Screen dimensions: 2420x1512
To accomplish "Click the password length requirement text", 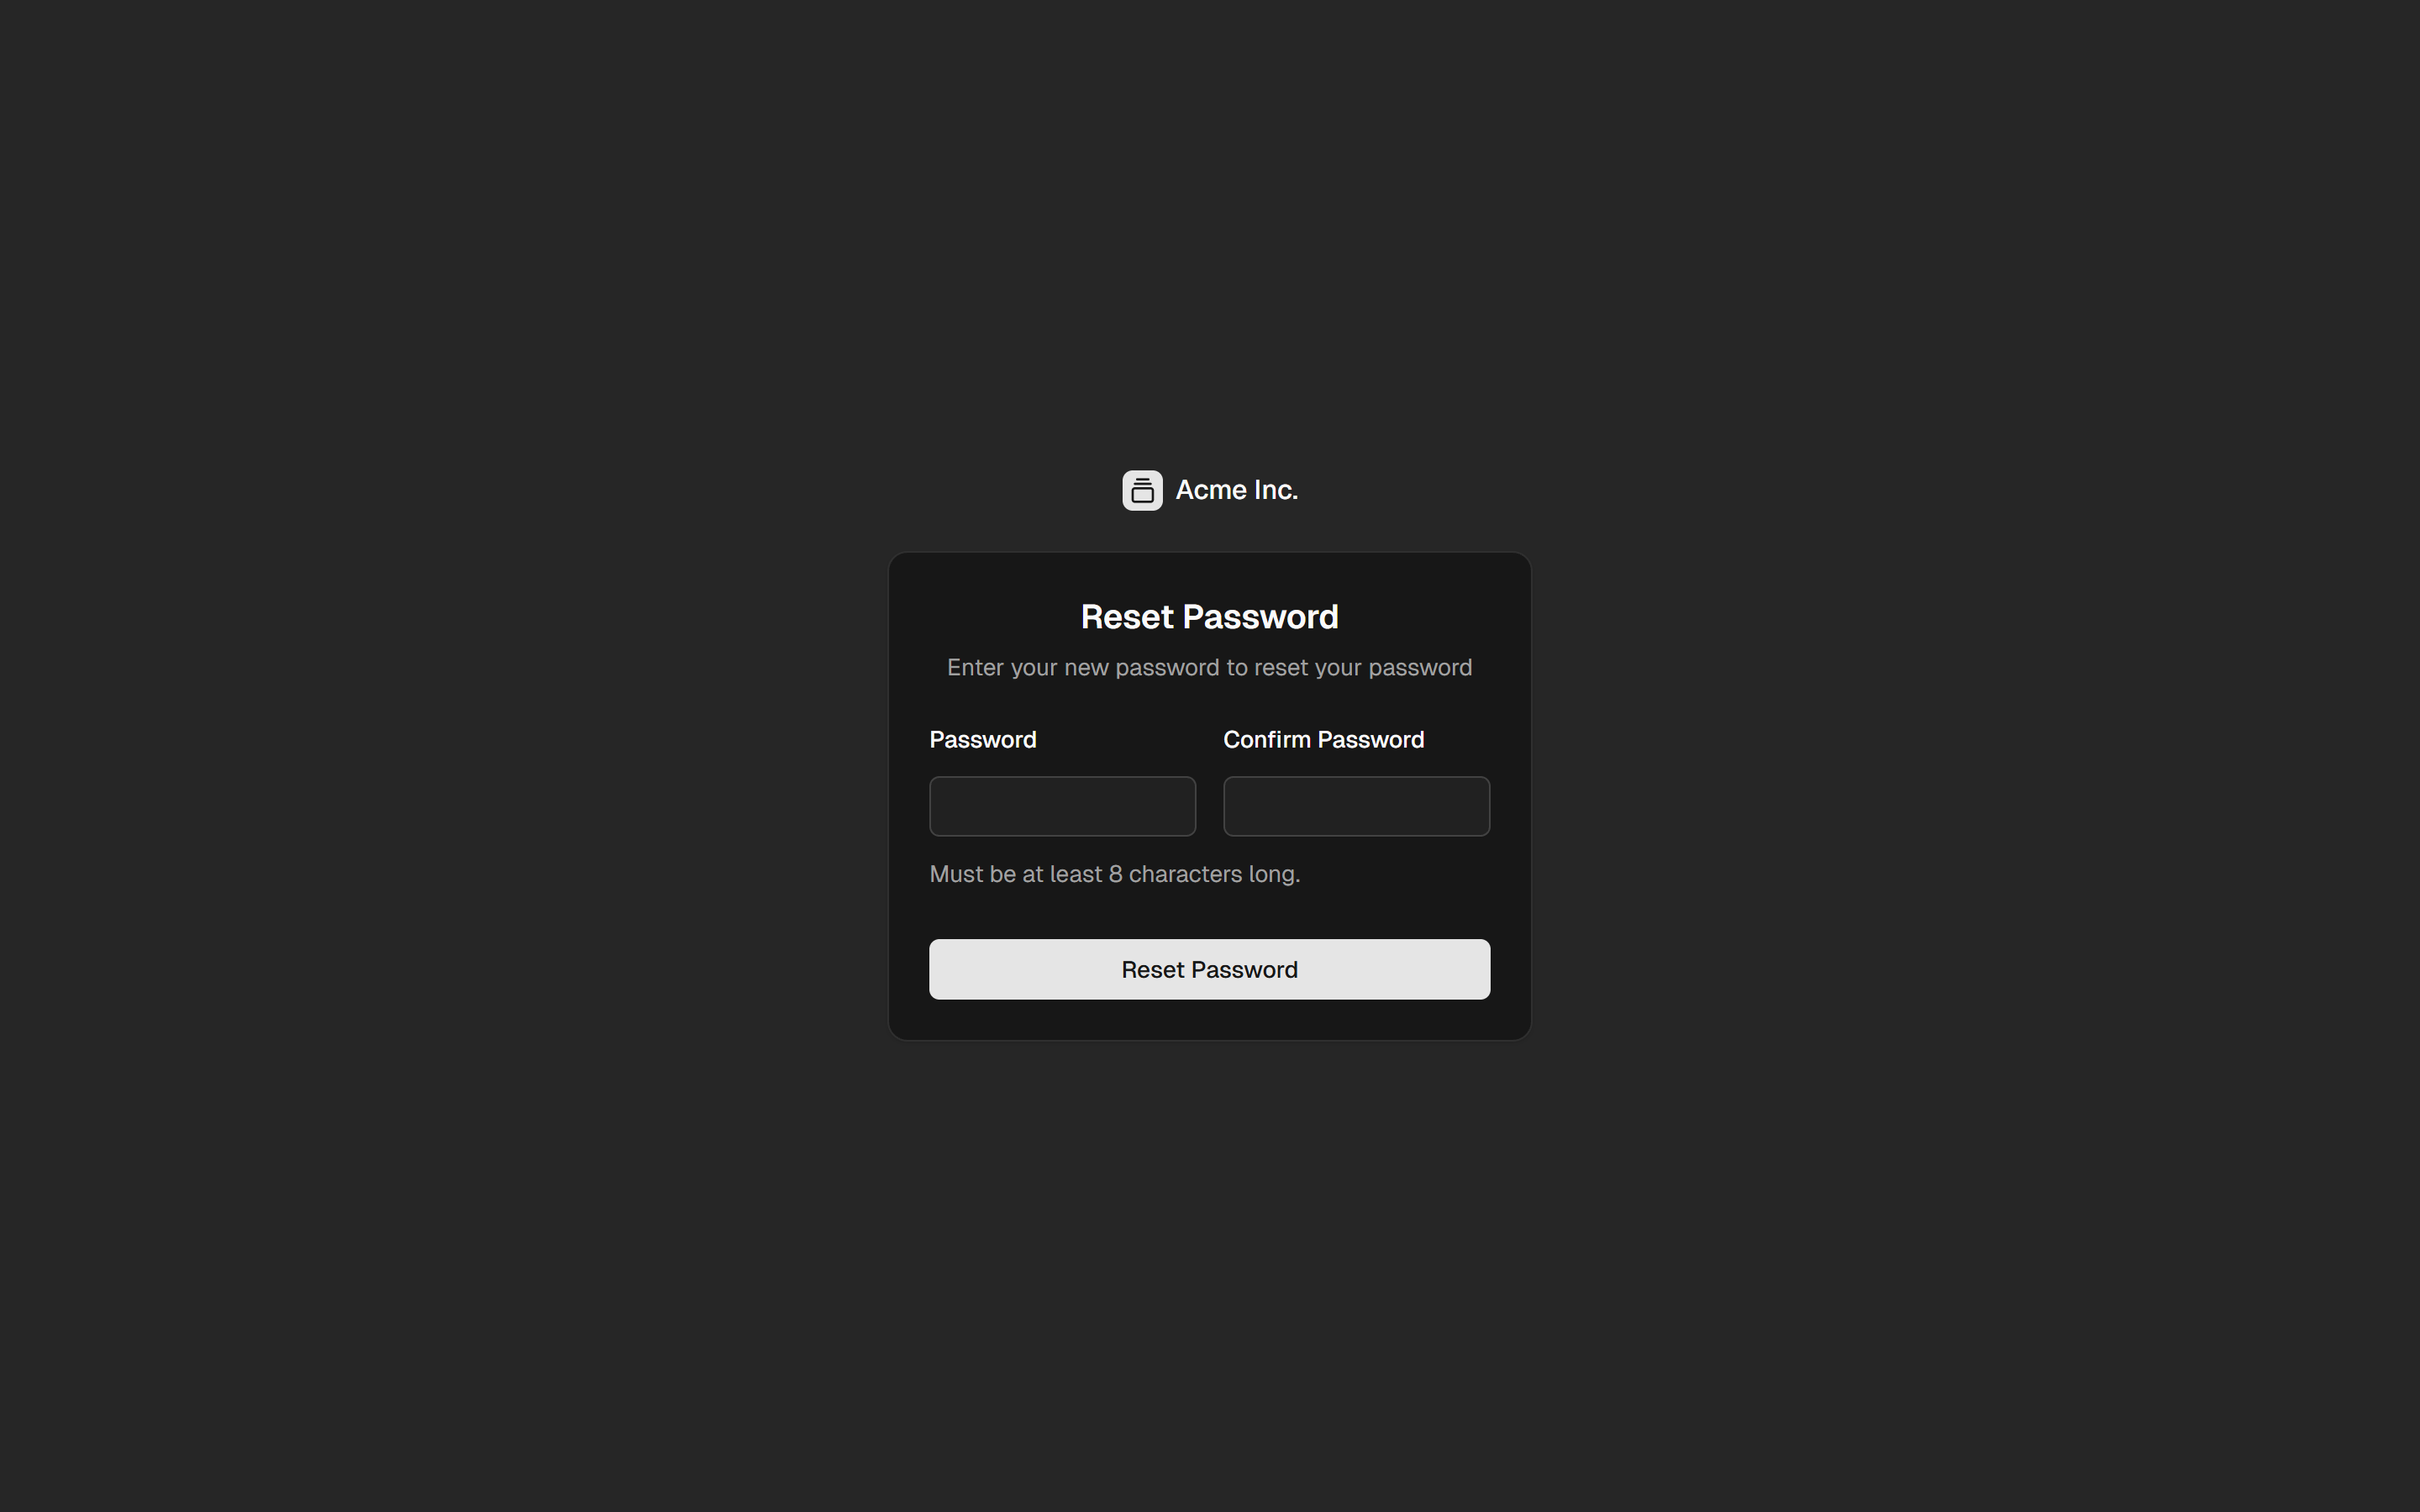I will [1114, 873].
